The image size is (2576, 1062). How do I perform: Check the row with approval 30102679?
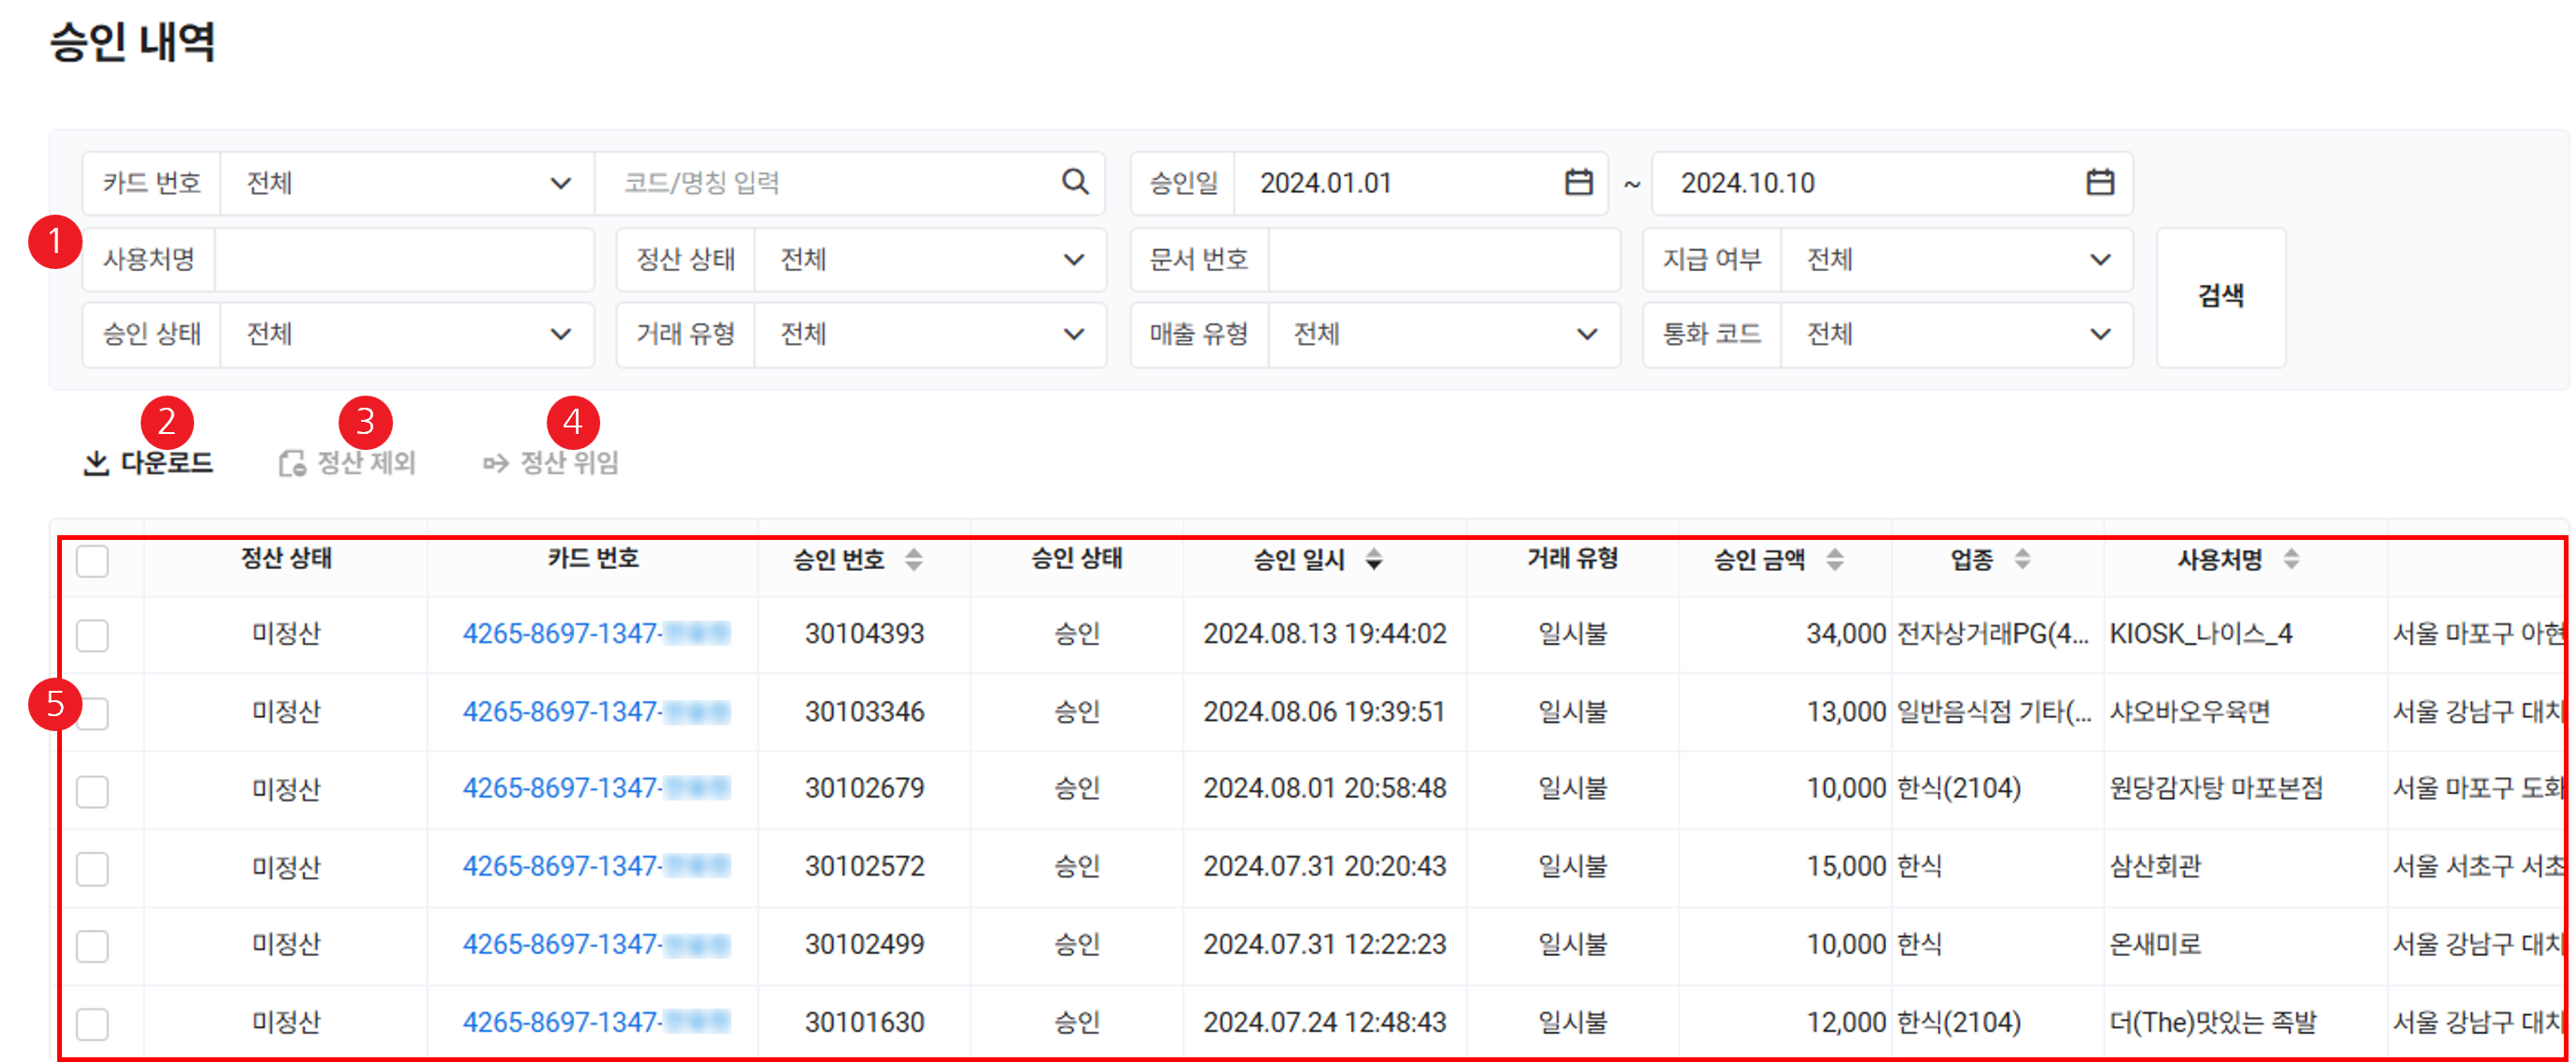point(92,790)
